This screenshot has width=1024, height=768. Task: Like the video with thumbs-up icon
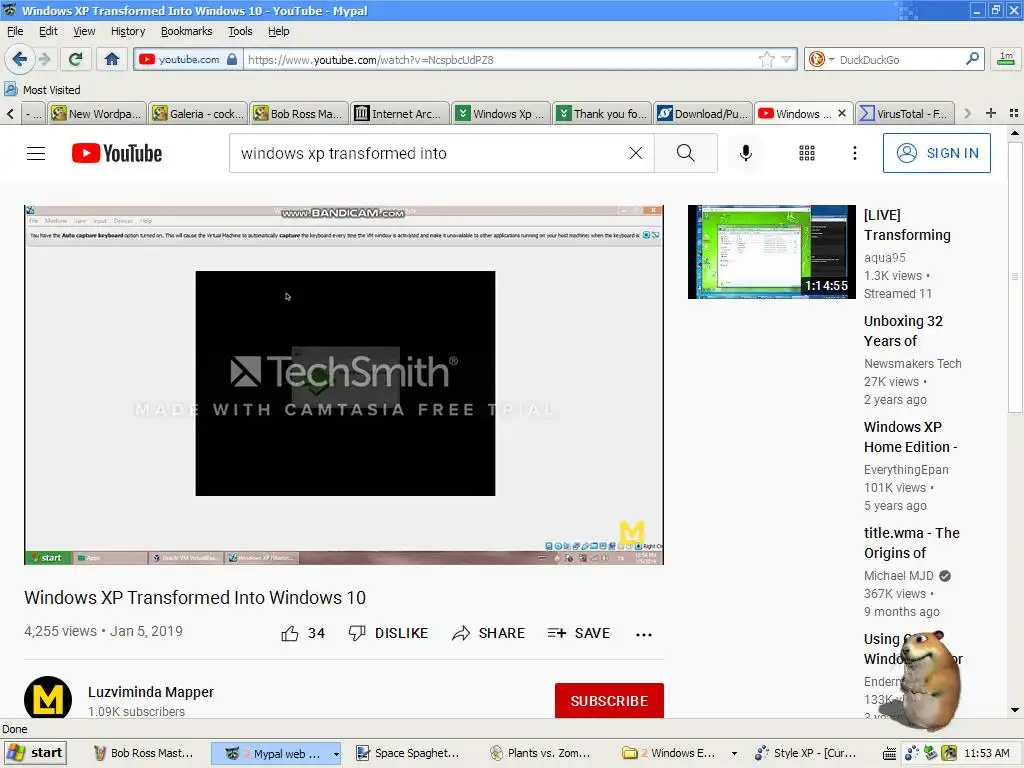click(x=290, y=633)
